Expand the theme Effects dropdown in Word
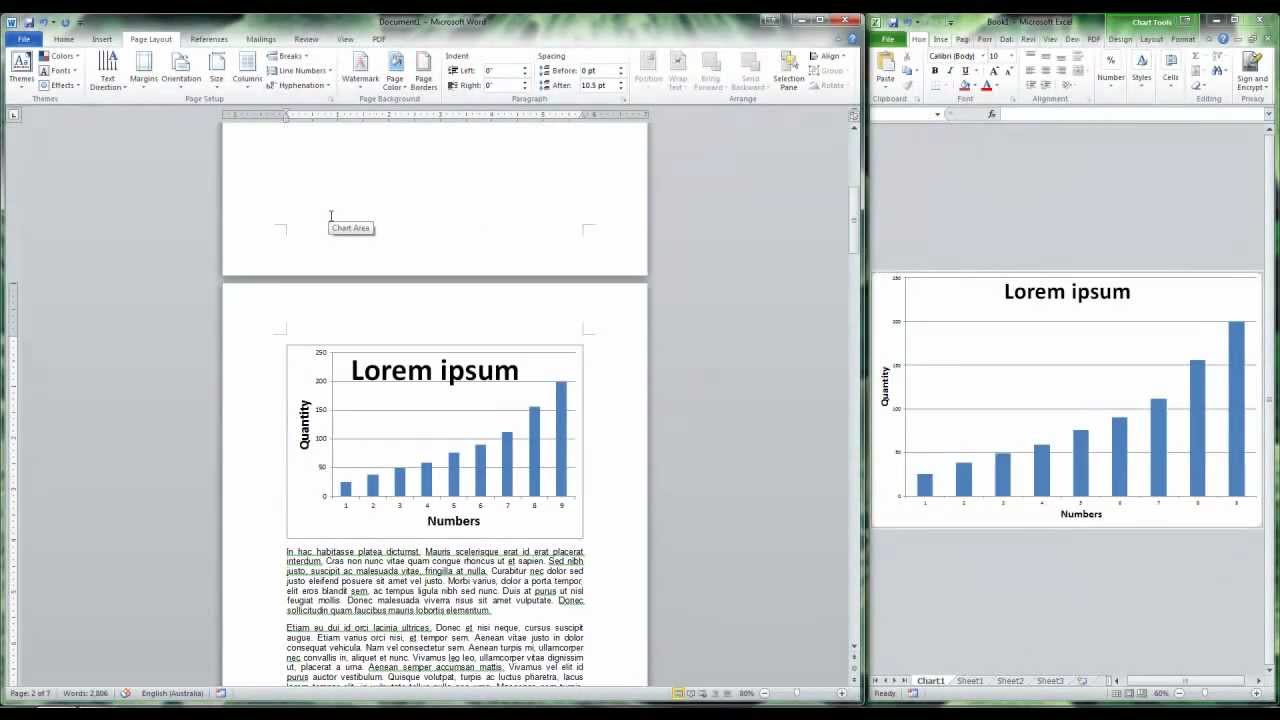 [x=59, y=86]
